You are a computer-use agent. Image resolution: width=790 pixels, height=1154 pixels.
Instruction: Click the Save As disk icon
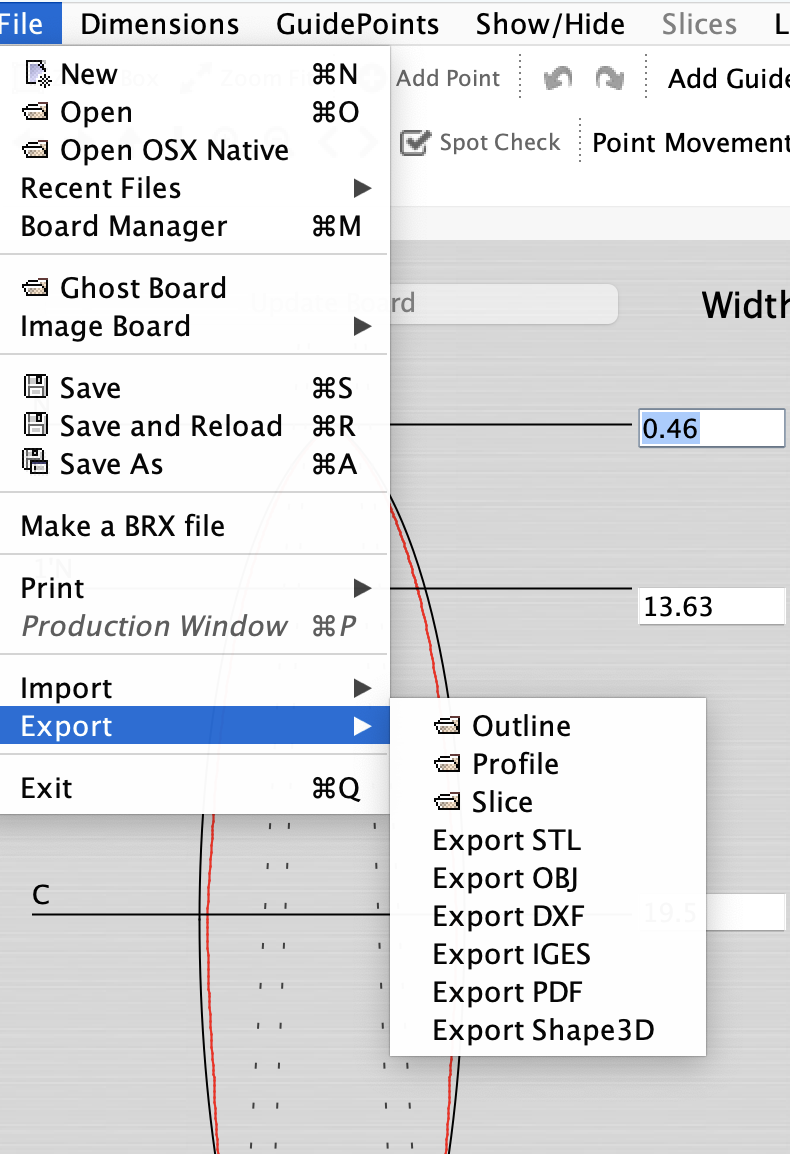tap(36, 464)
